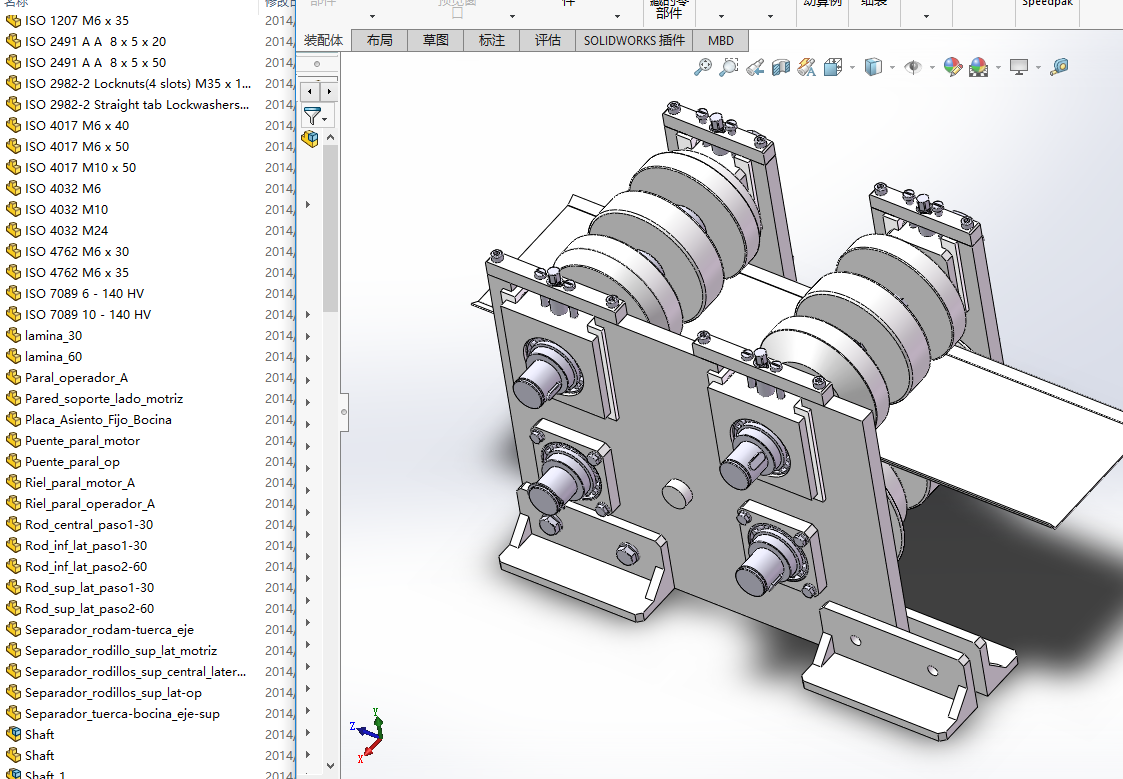
Task: Select the assembly icon atop the feature tree
Action: (310, 139)
